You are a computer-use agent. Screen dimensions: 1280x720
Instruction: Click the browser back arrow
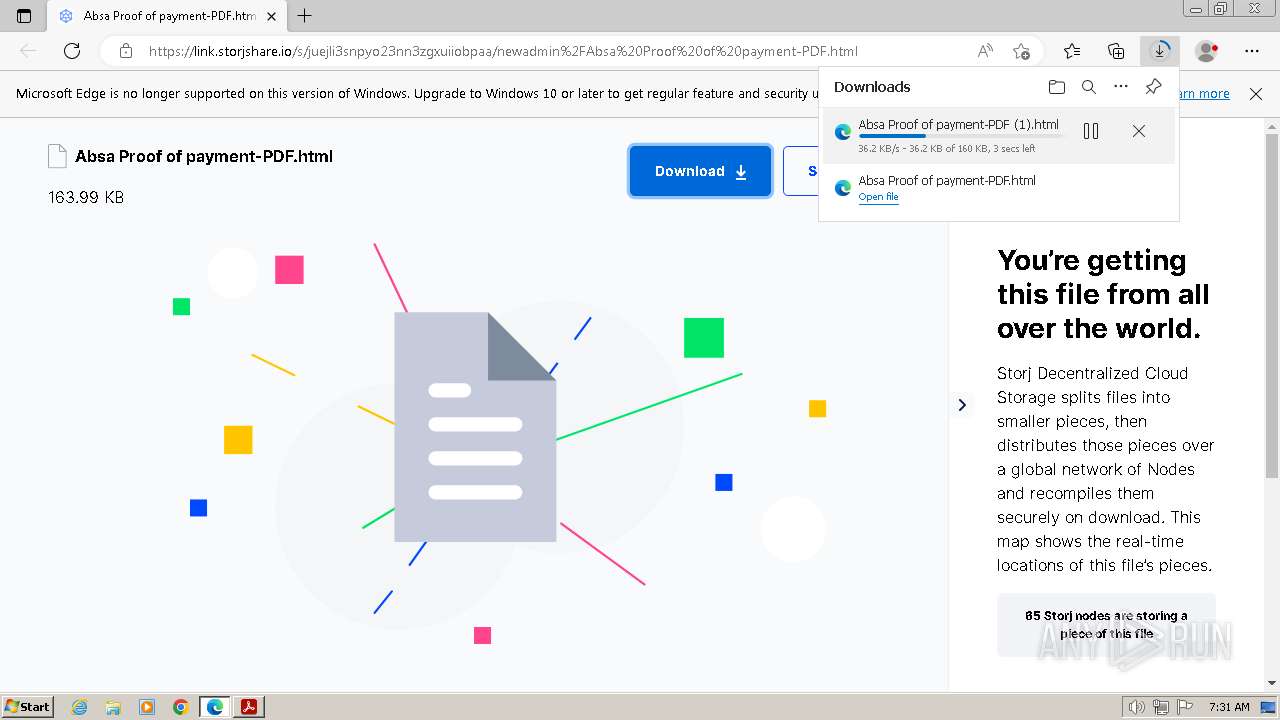[x=28, y=51]
